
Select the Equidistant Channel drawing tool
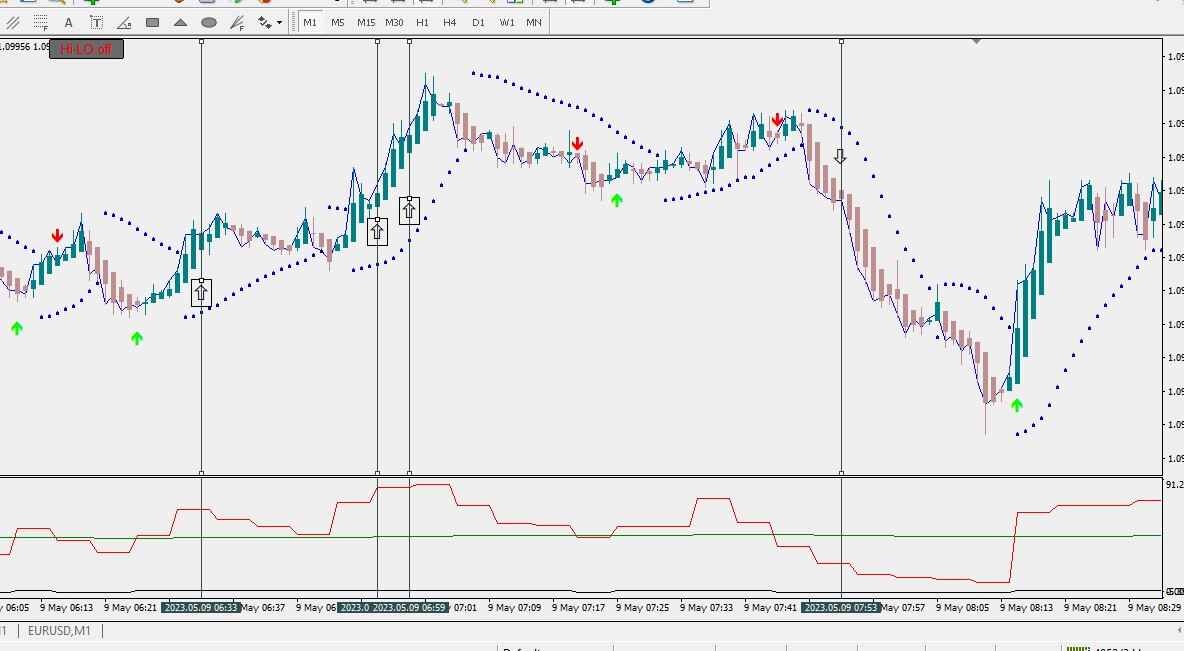click(x=13, y=23)
